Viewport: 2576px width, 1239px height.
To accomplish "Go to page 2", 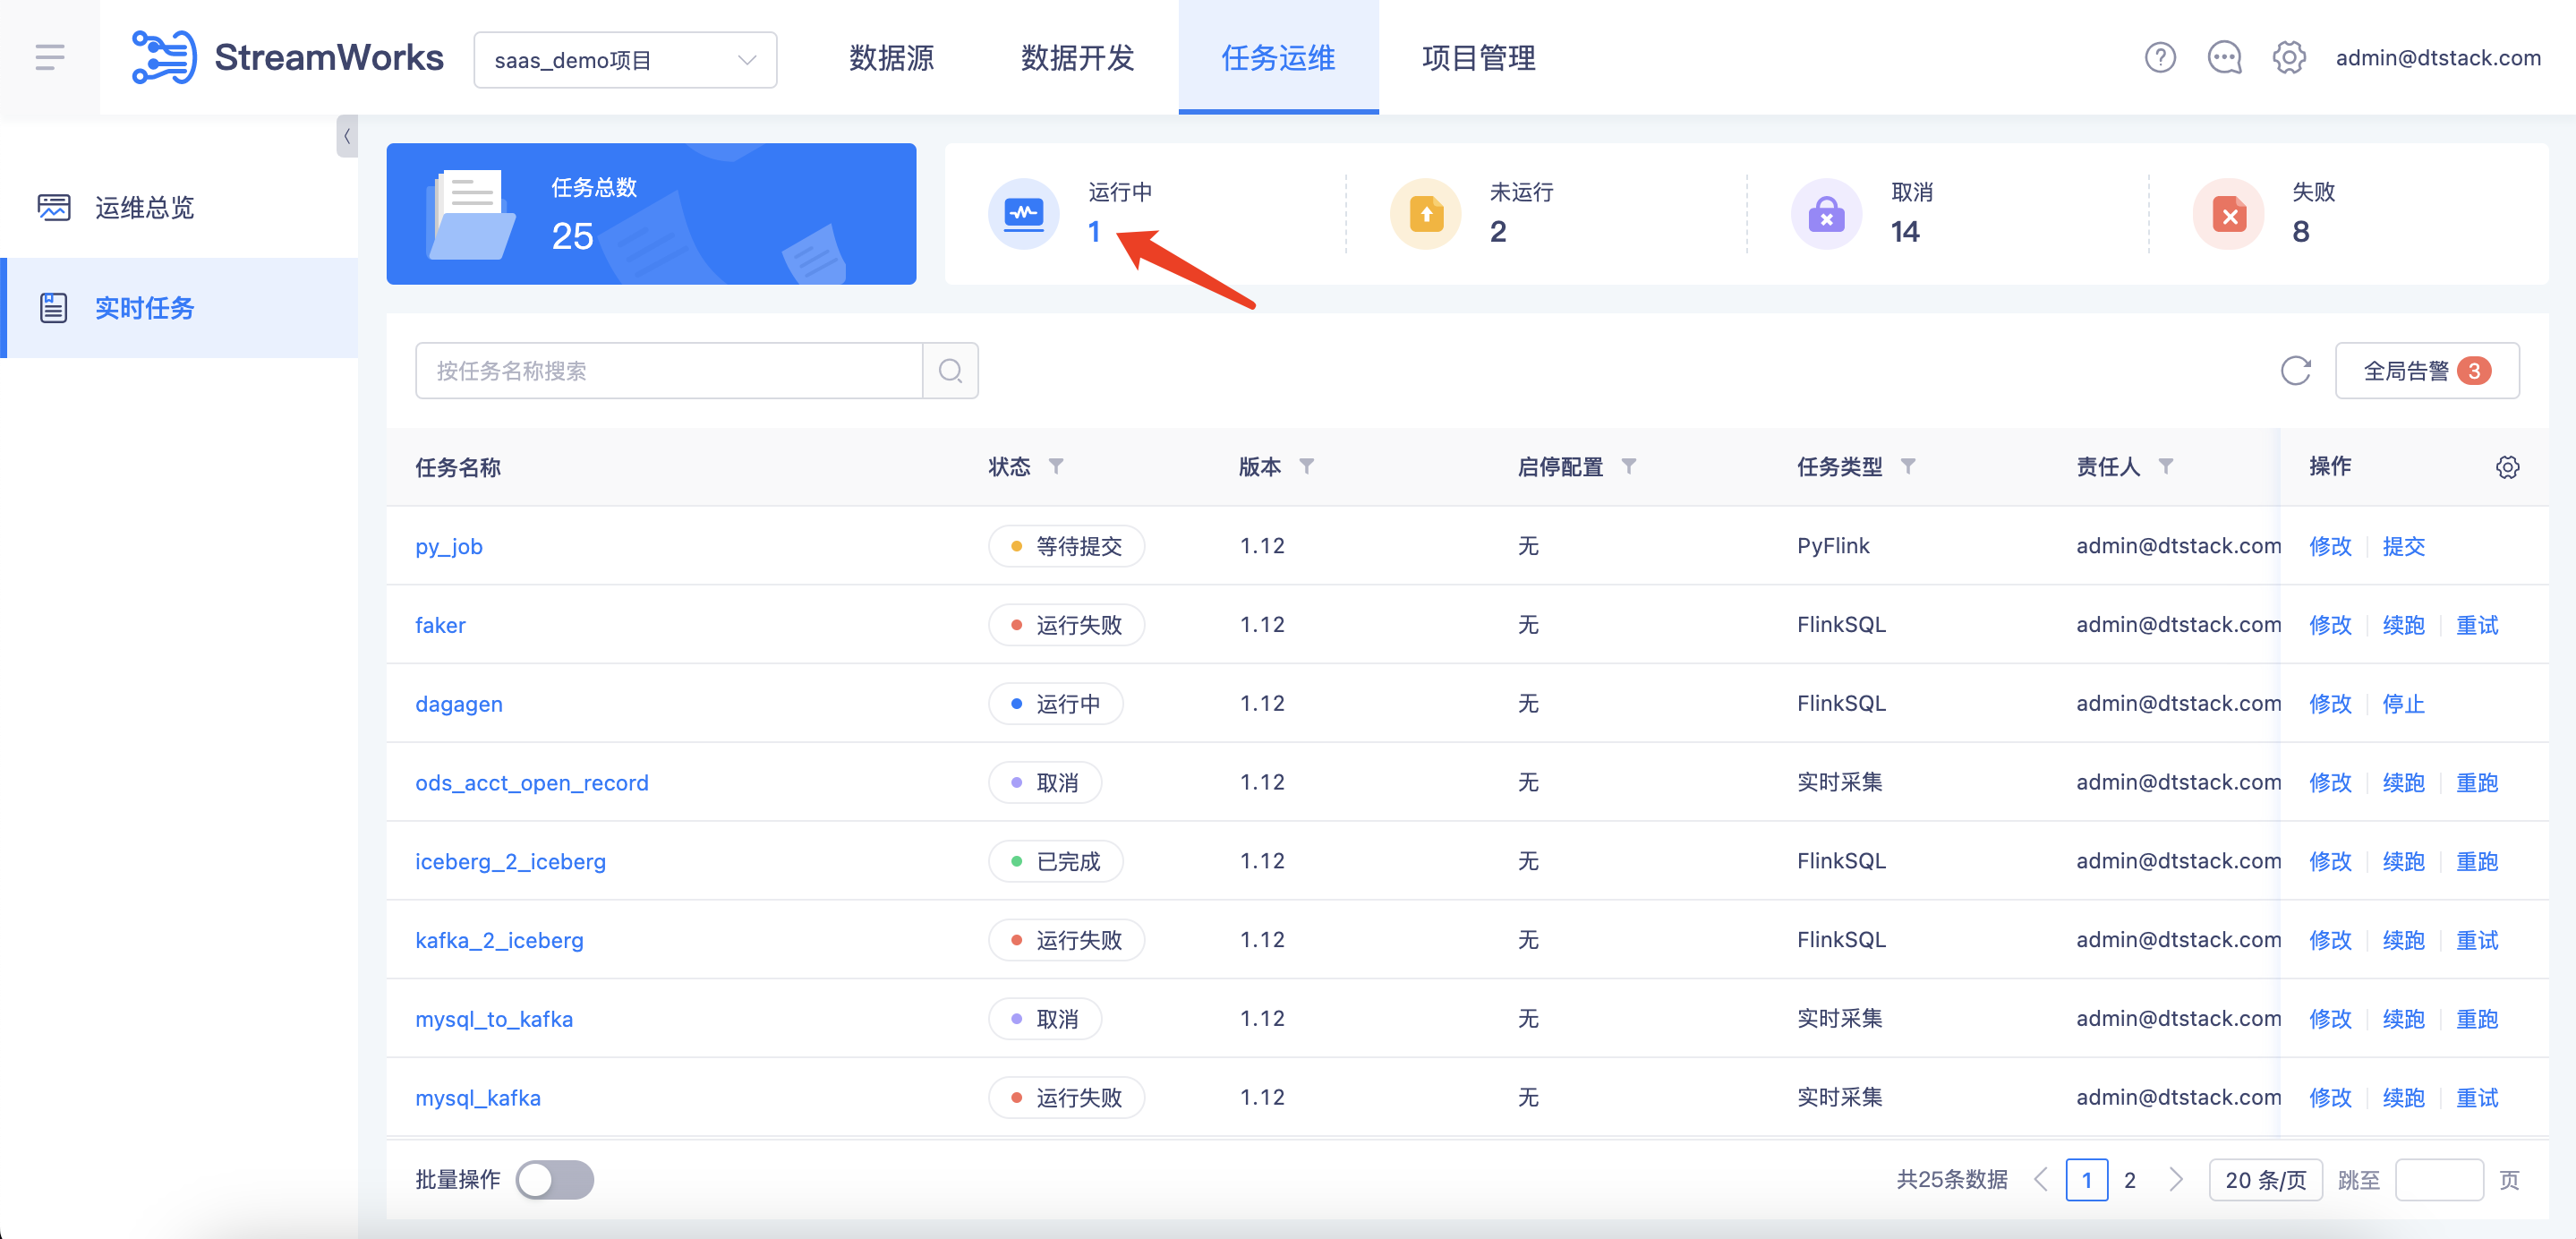I will tap(2130, 1180).
